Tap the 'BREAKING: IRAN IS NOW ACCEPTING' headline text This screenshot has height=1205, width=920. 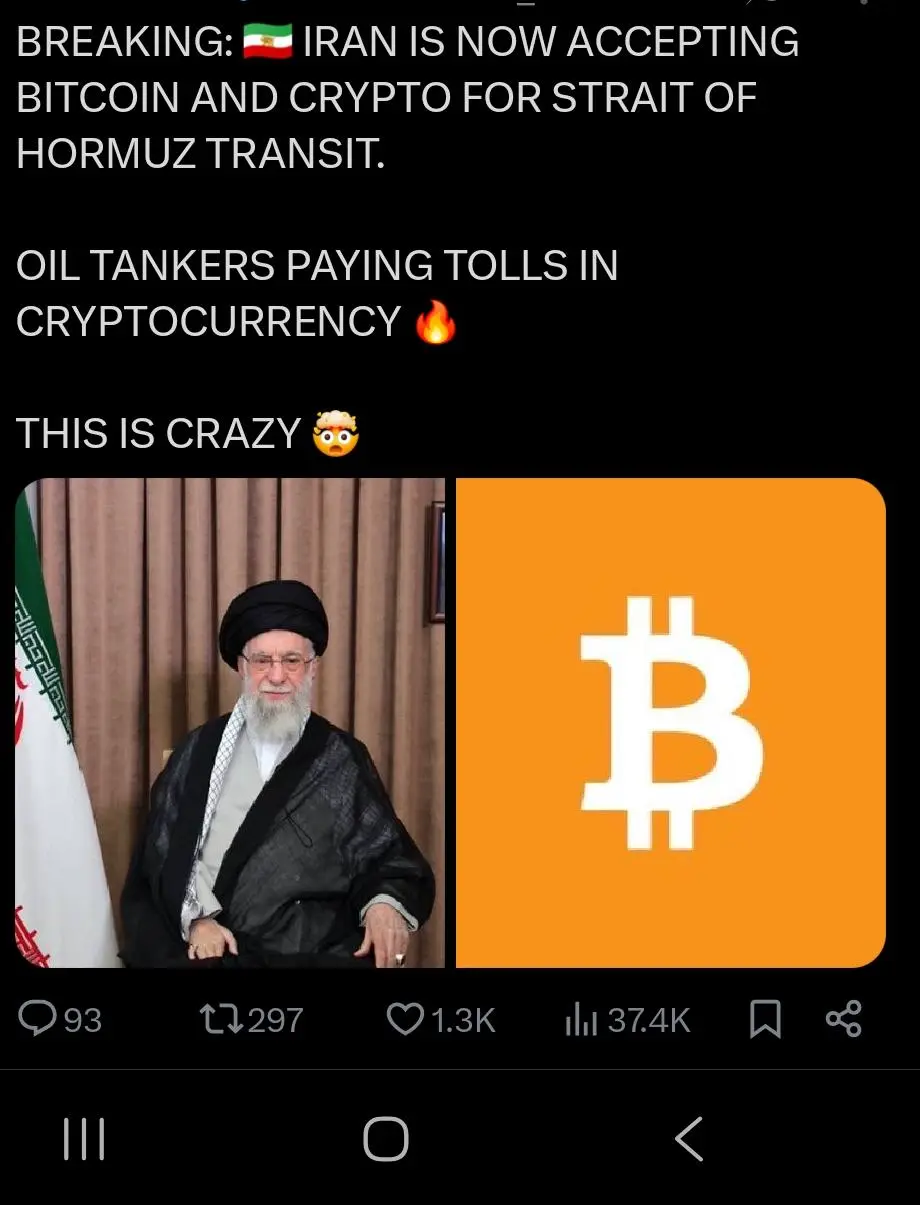point(408,42)
